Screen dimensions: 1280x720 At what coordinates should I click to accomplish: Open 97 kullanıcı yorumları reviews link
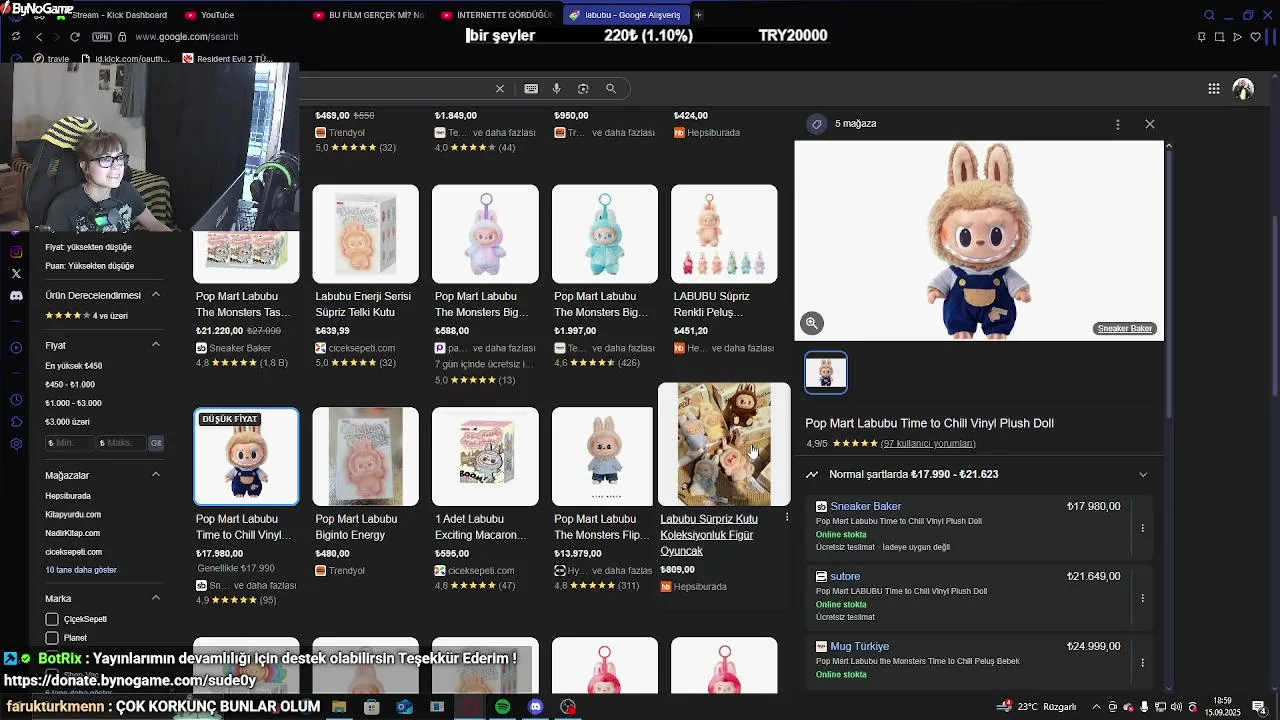click(928, 443)
